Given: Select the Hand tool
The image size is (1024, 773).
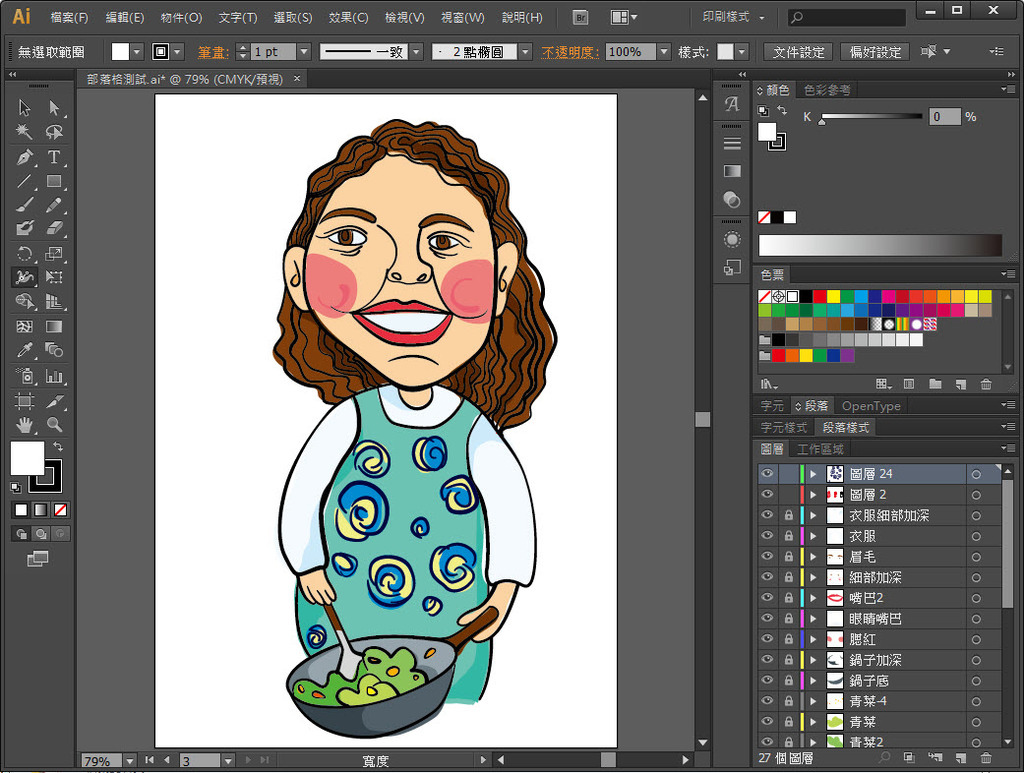Looking at the screenshot, I should [24, 425].
